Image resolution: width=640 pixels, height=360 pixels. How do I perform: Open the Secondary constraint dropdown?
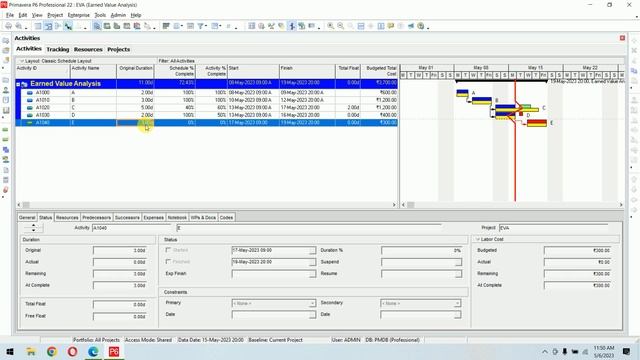pos(457,303)
